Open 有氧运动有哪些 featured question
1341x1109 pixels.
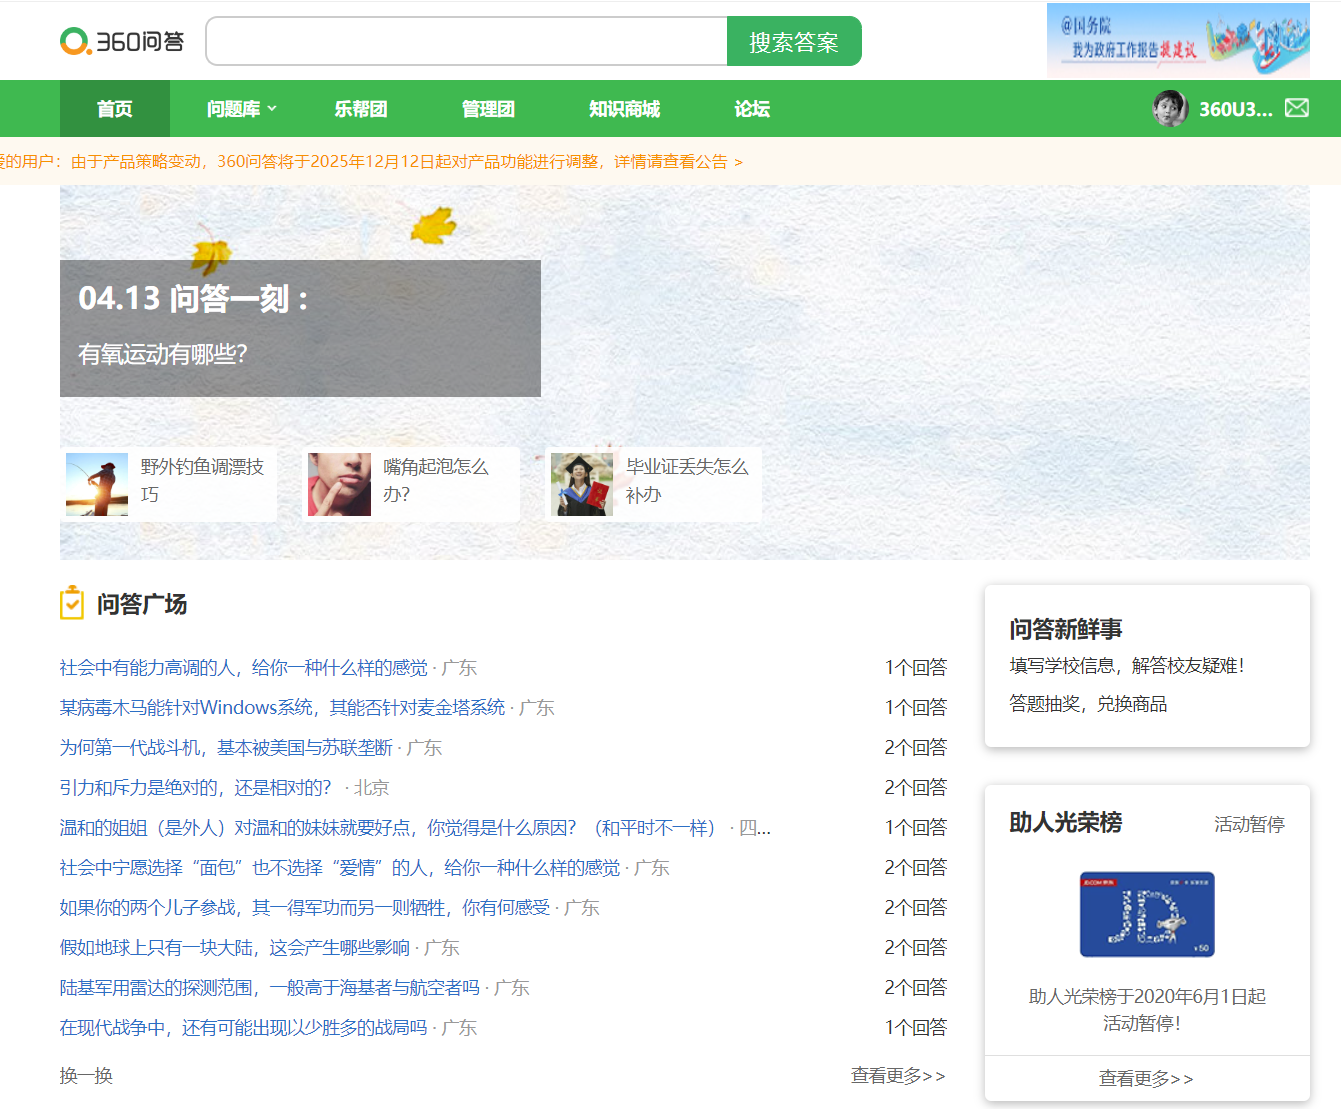pyautogui.click(x=163, y=354)
